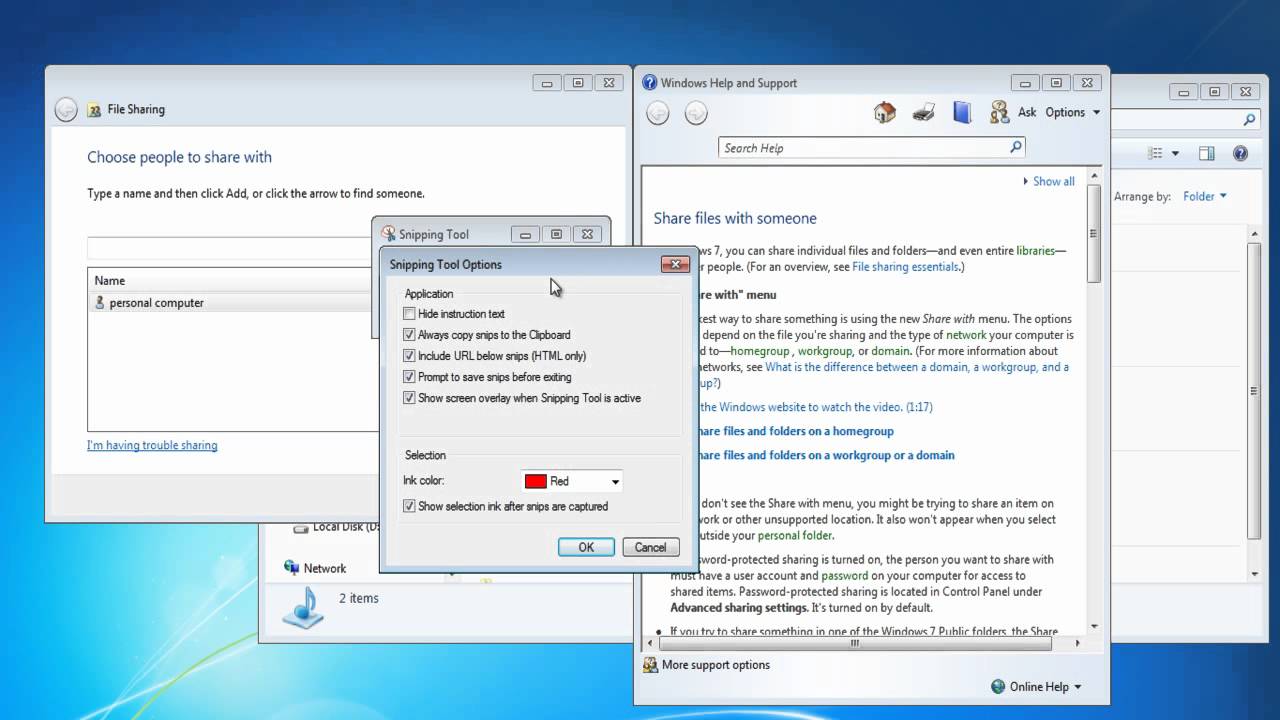The image size is (1280, 720).
Task: Click Help article scroll up arrow
Action: point(1094,176)
